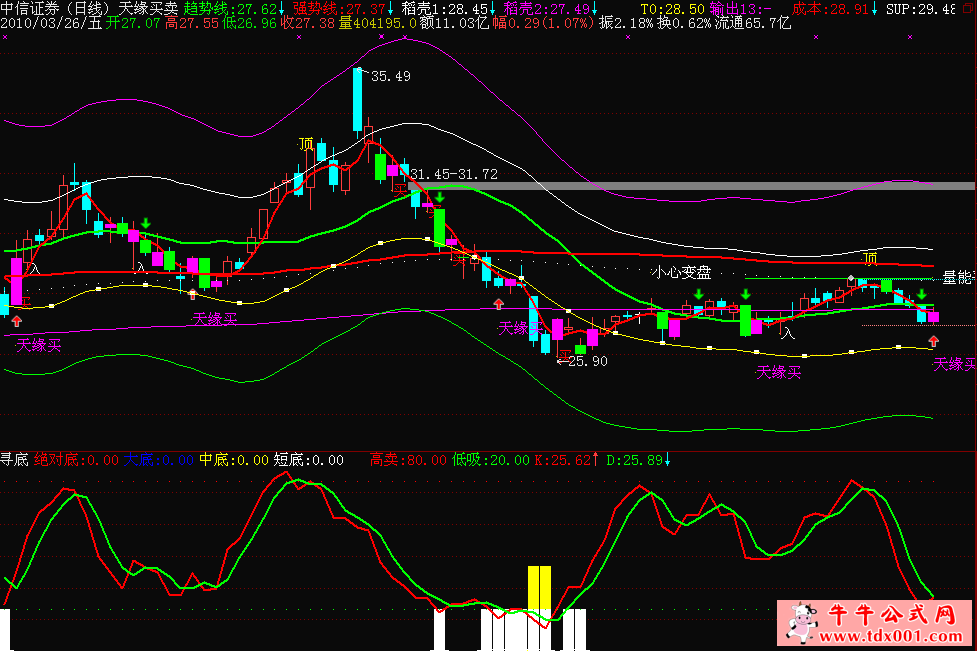
Task: Click the 量能 label at the chart edge
Action: point(957,278)
